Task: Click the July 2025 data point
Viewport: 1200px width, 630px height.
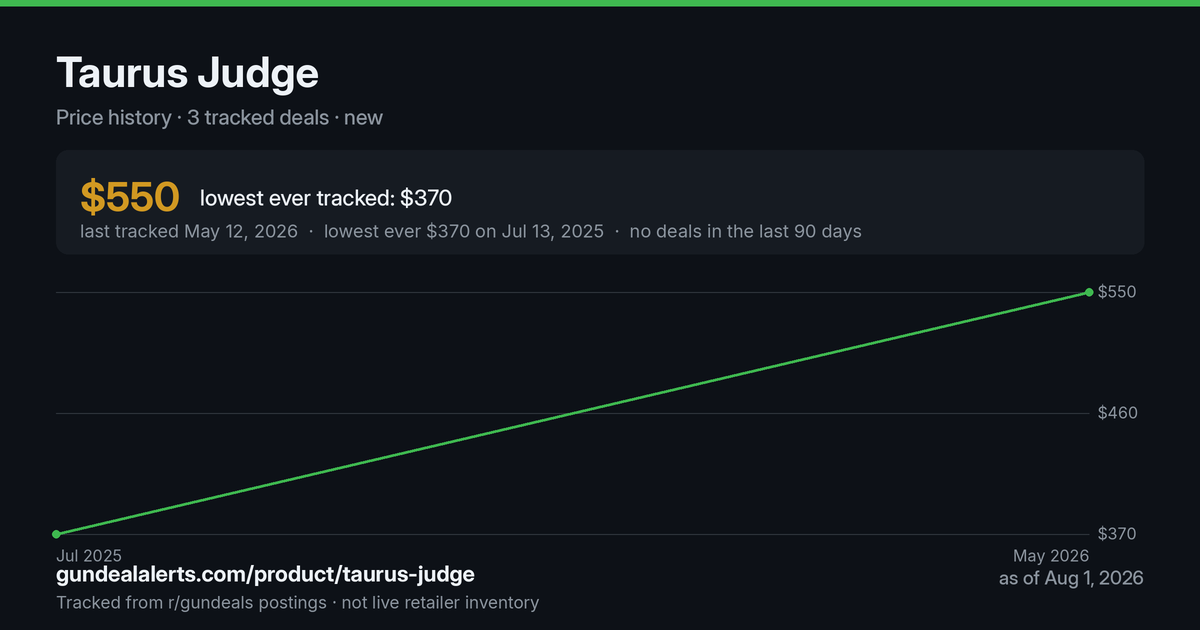Action: [57, 534]
